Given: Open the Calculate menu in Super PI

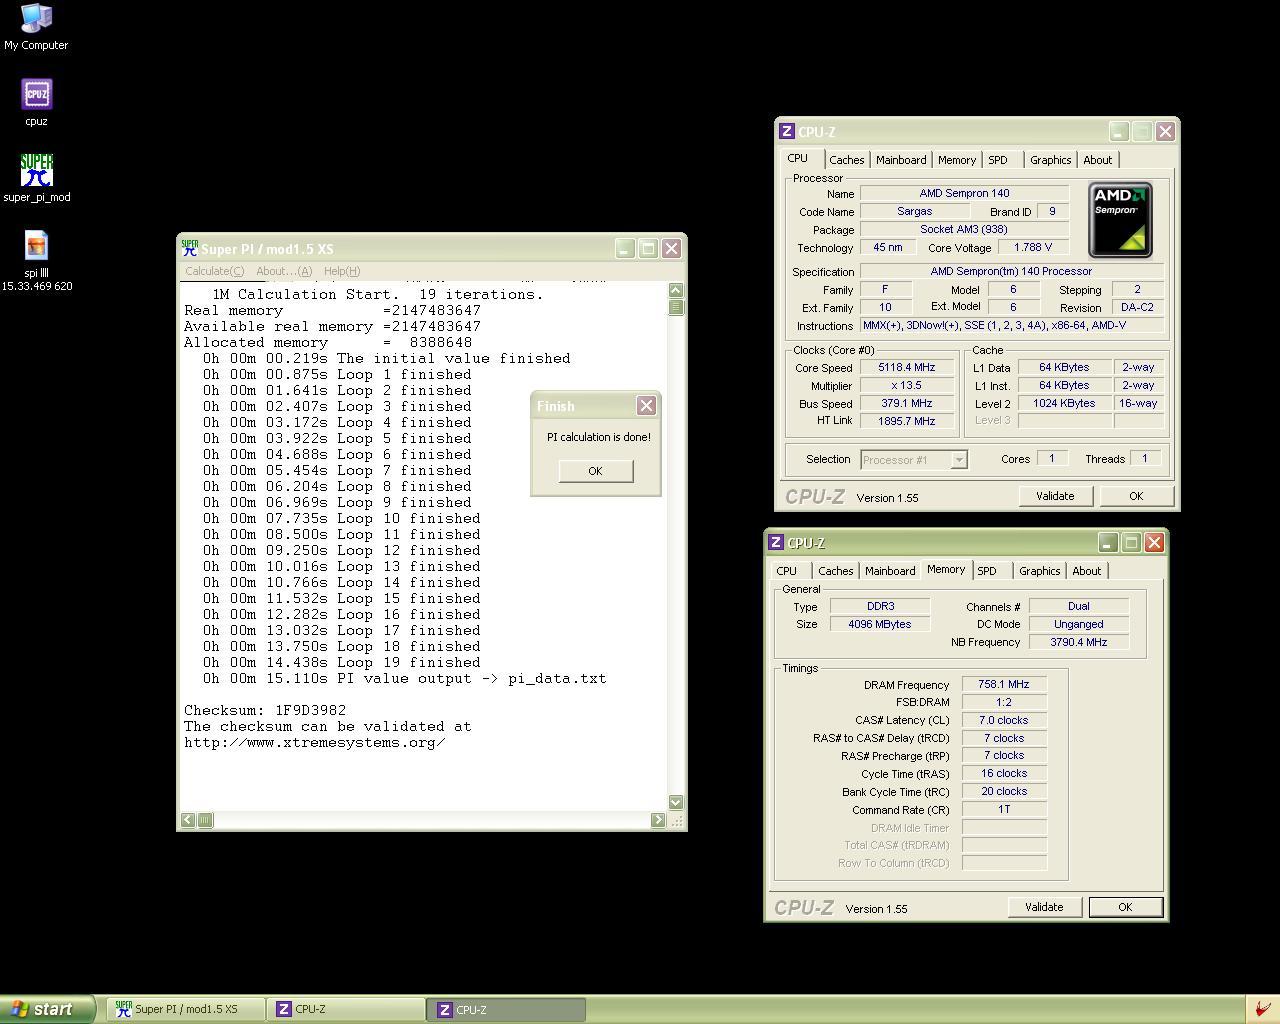Looking at the screenshot, I should click(x=214, y=271).
